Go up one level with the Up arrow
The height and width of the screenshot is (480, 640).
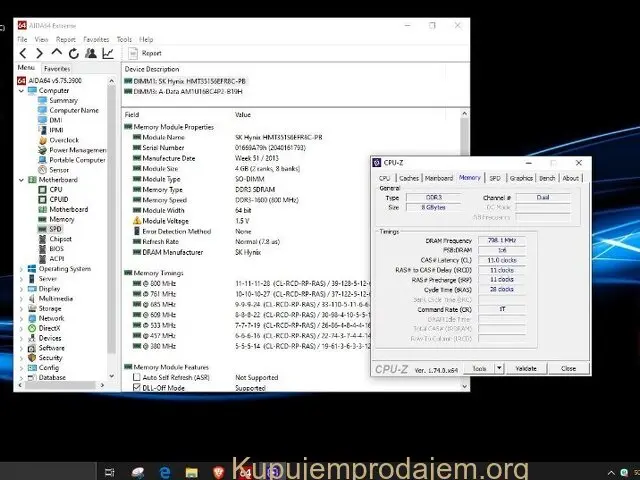(57, 53)
